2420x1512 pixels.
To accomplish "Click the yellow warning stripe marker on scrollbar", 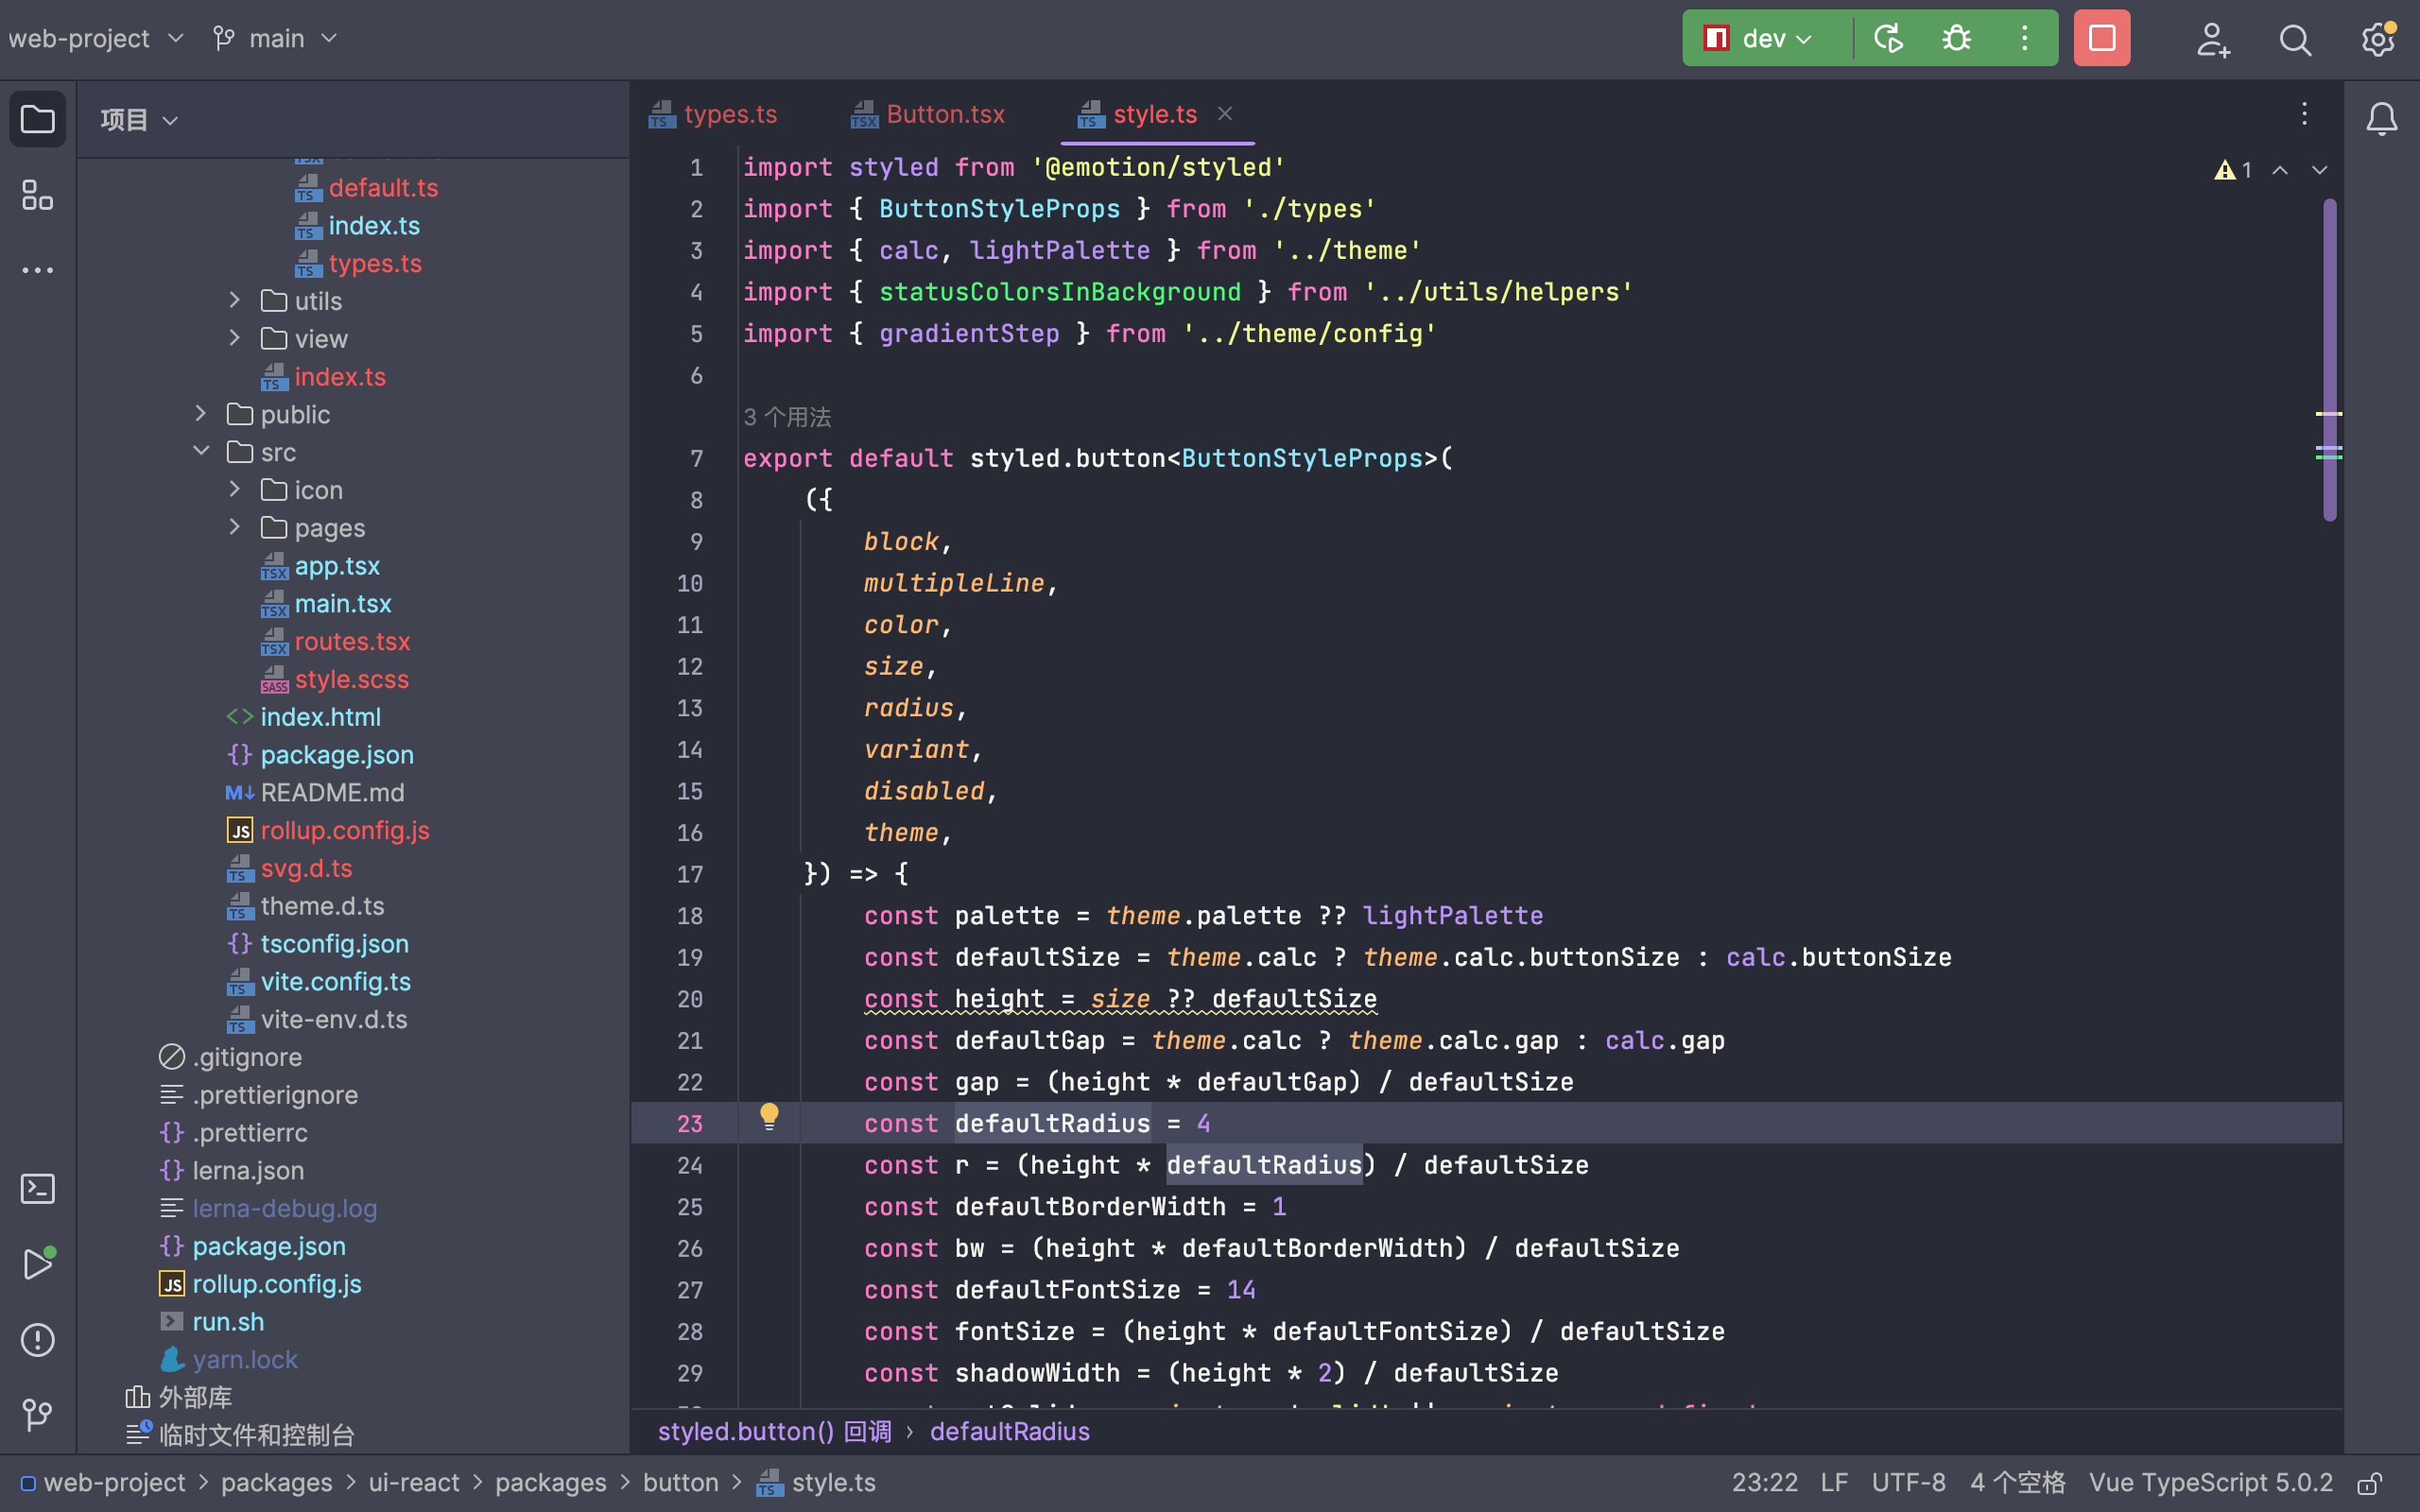I will coord(2329,413).
